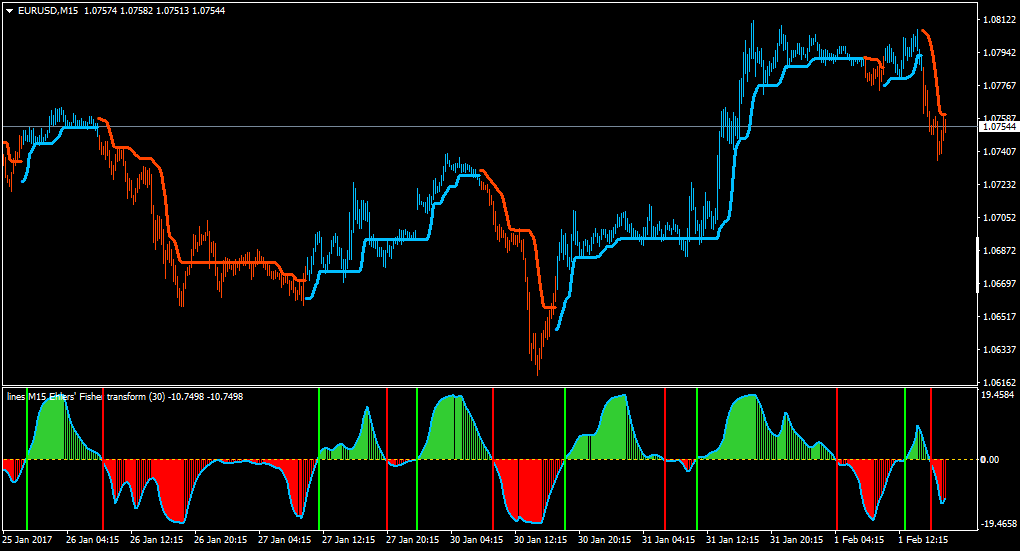Click the 19.4584 indicator scale label
Viewport: 1020px width, 551px height.
(997, 395)
